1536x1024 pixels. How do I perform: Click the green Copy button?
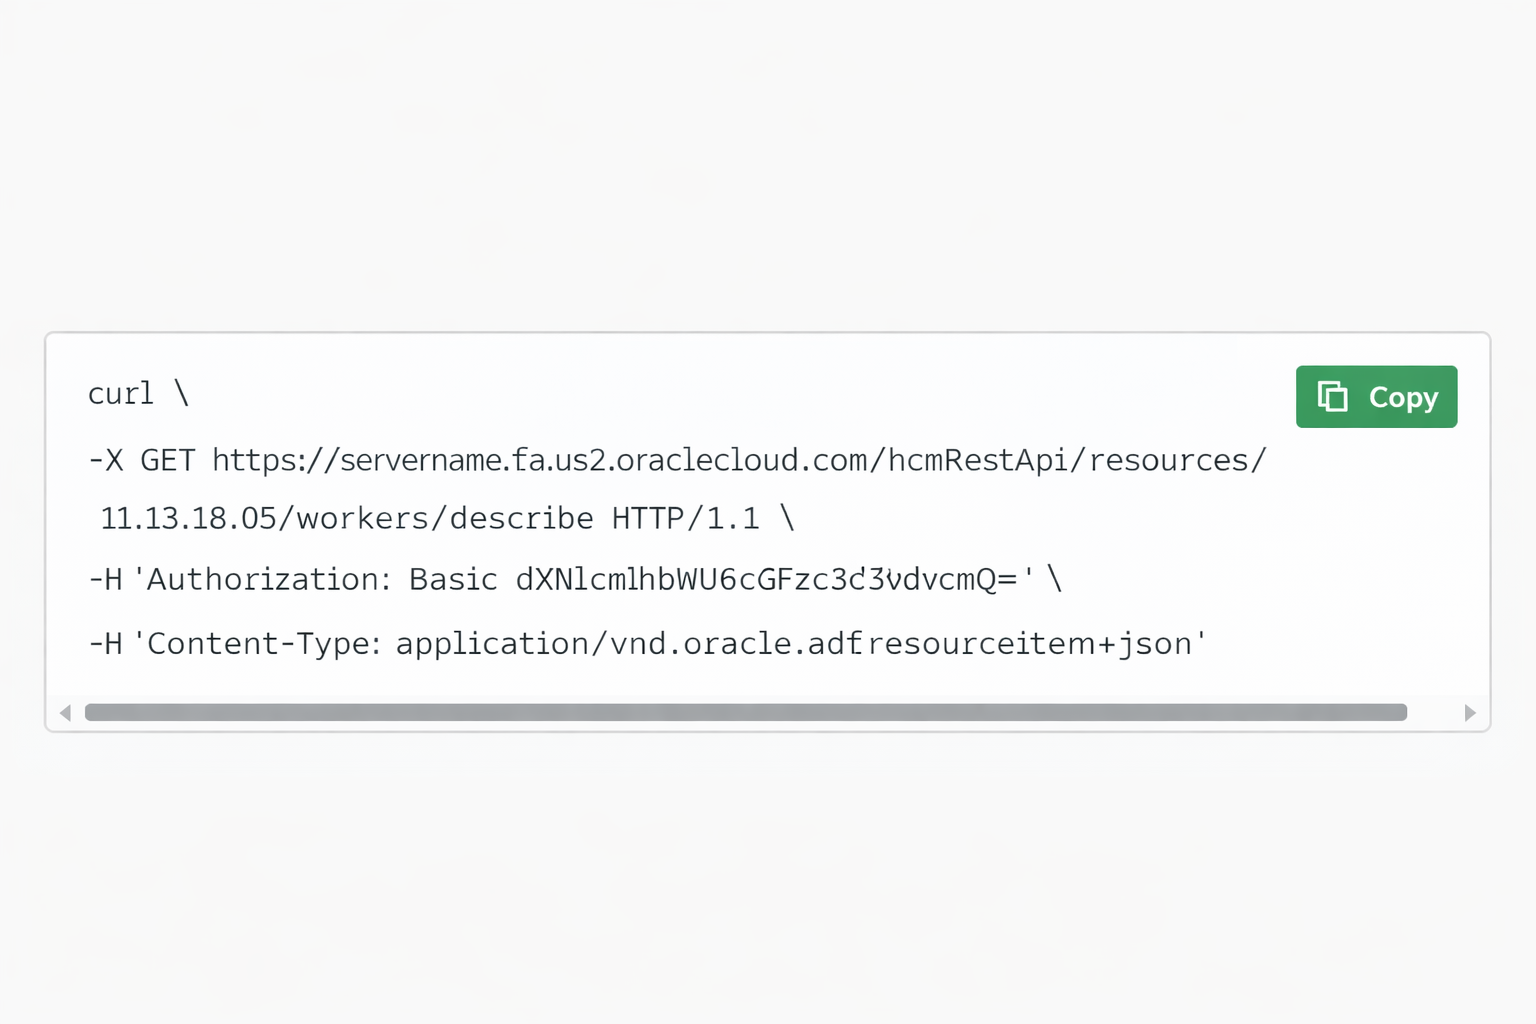[1376, 397]
